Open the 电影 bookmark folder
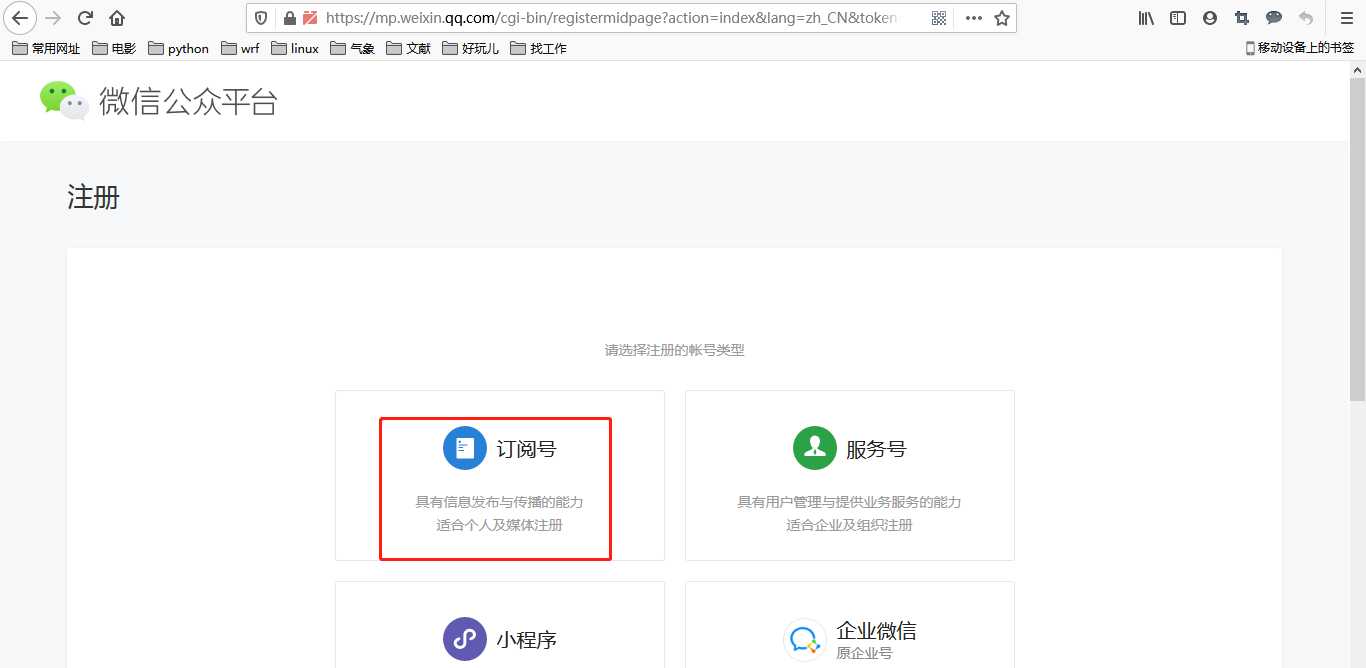 113,48
